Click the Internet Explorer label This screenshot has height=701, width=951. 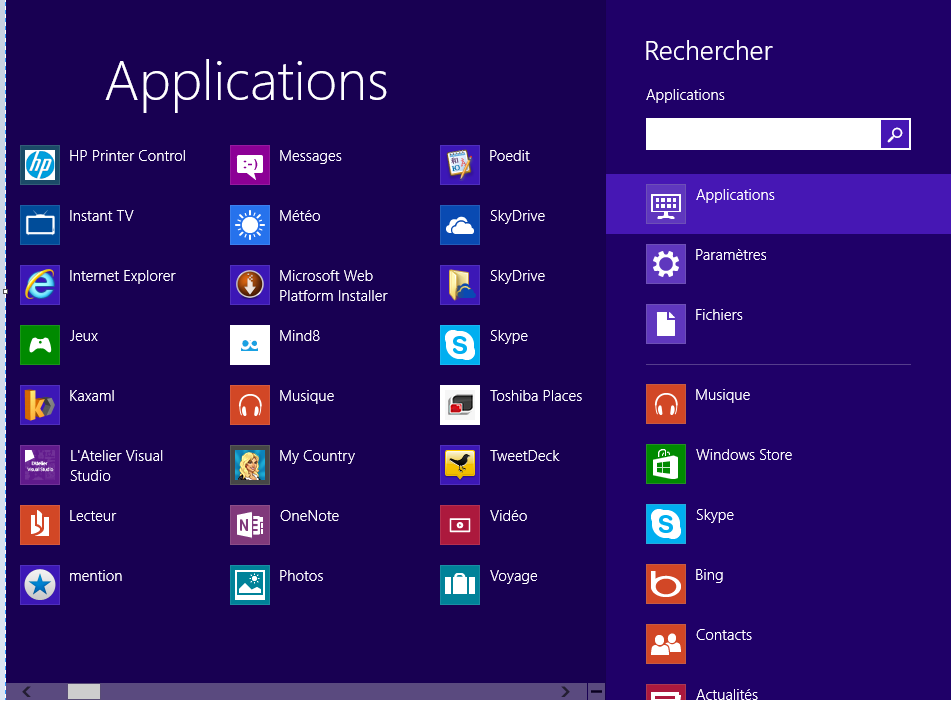coord(122,276)
